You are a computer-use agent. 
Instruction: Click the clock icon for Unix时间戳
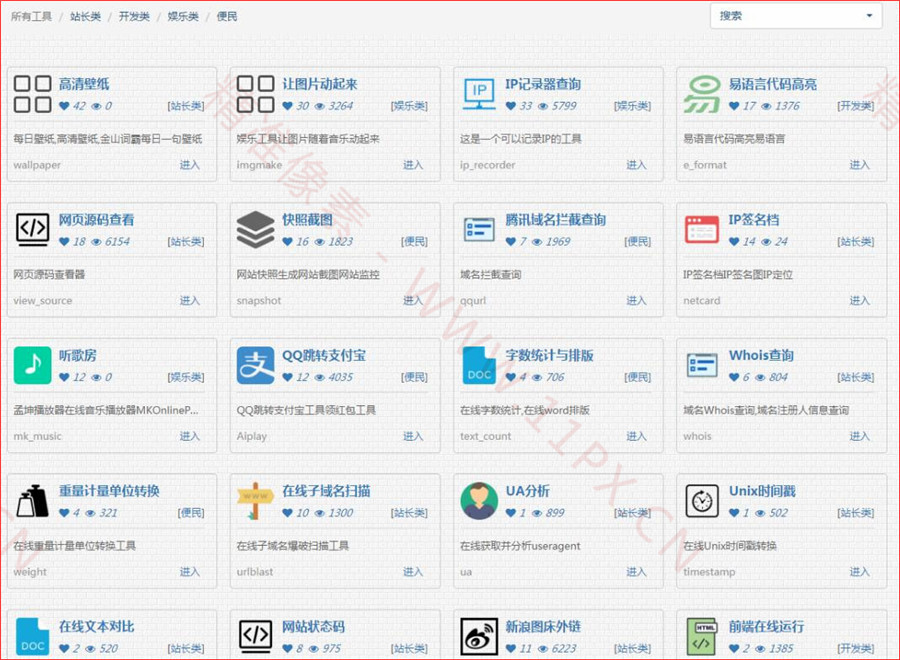(702, 501)
